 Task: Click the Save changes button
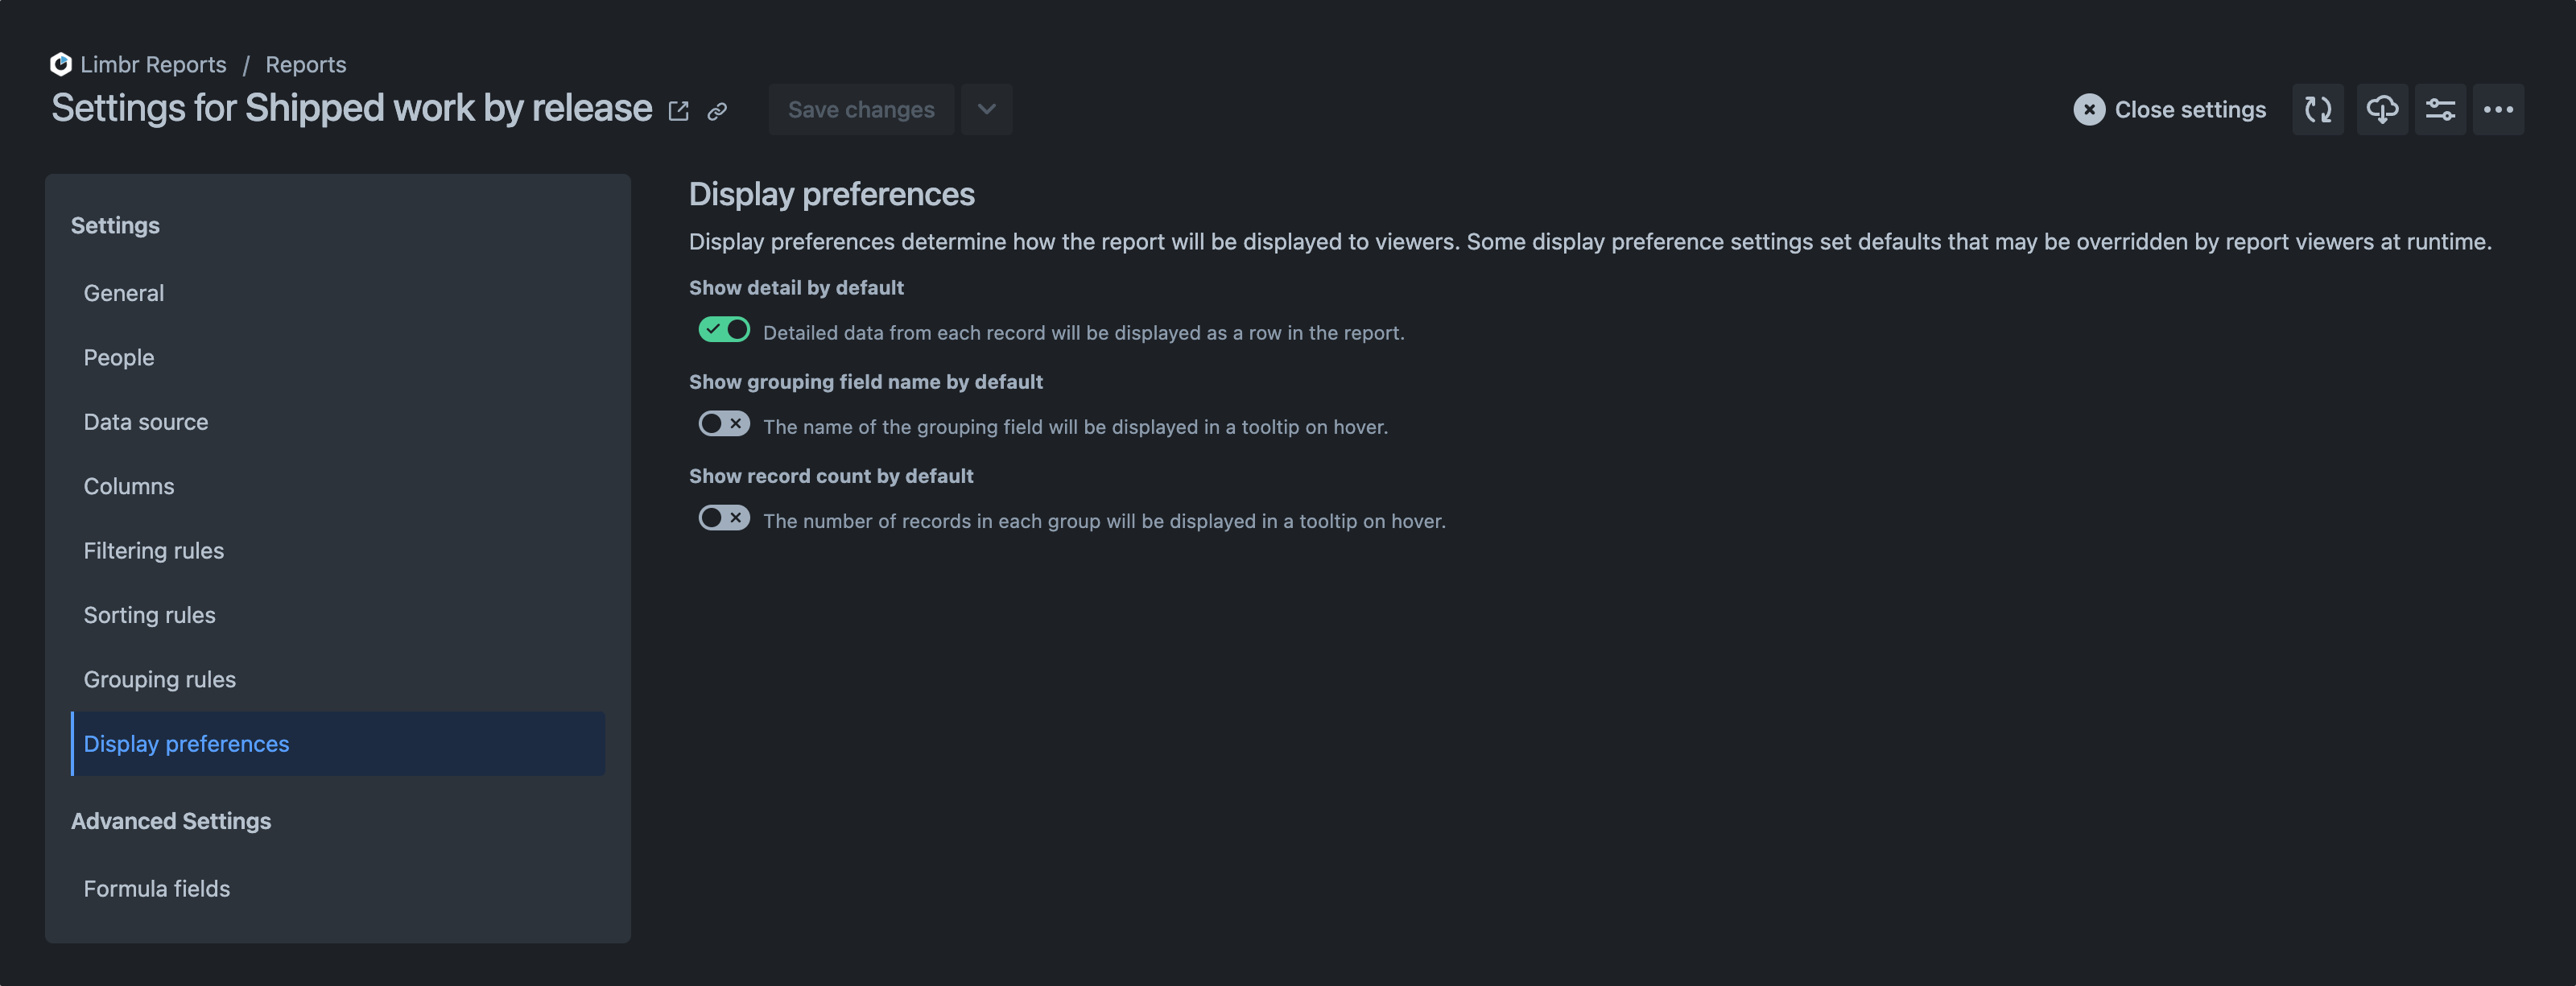(861, 109)
